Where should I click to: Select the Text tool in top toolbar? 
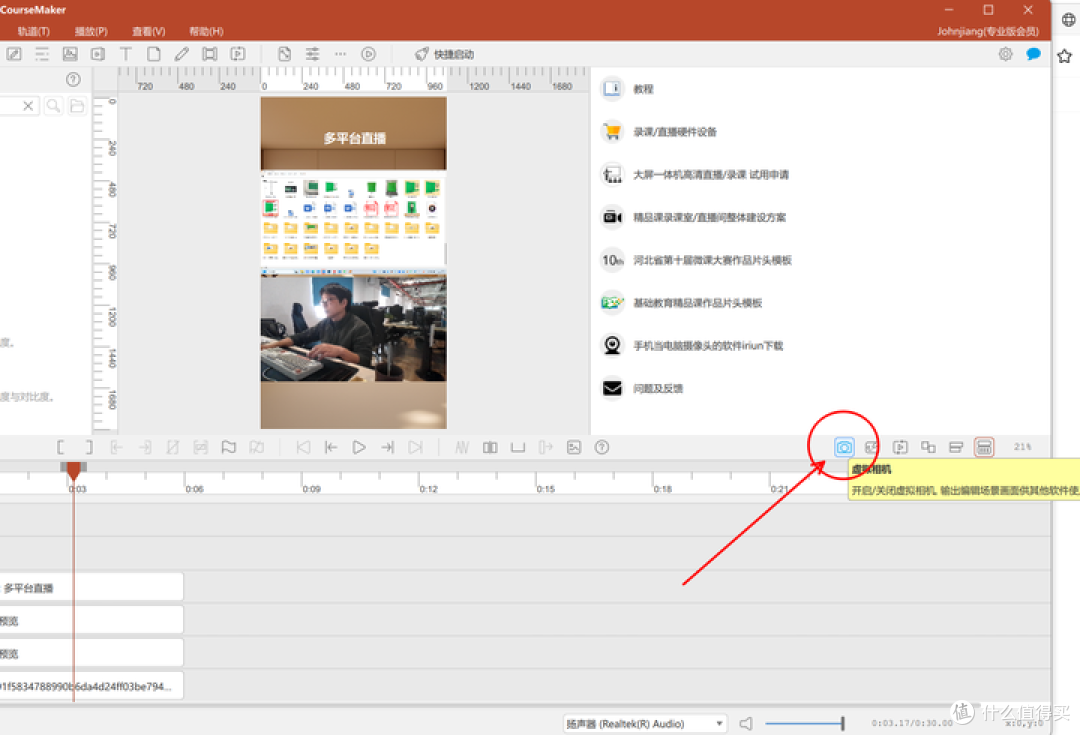[125, 54]
